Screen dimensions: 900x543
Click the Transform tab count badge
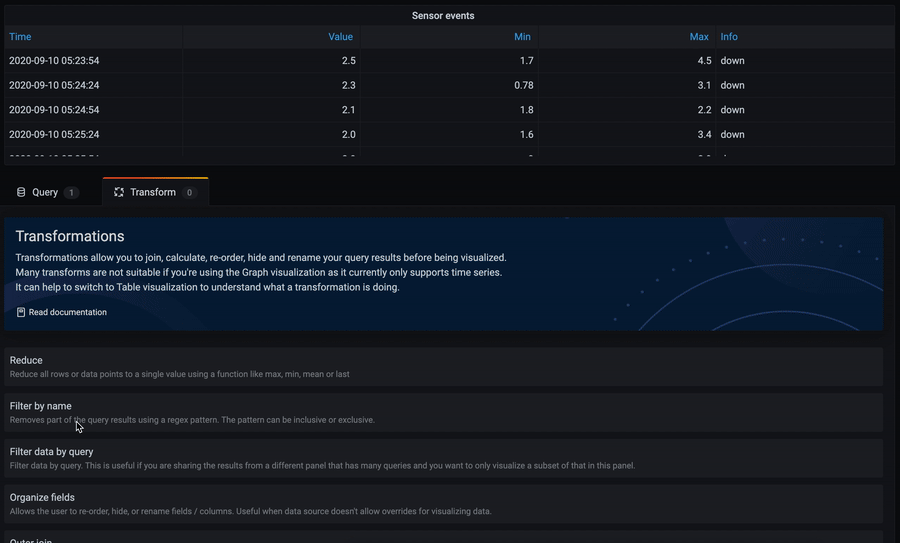click(x=189, y=192)
